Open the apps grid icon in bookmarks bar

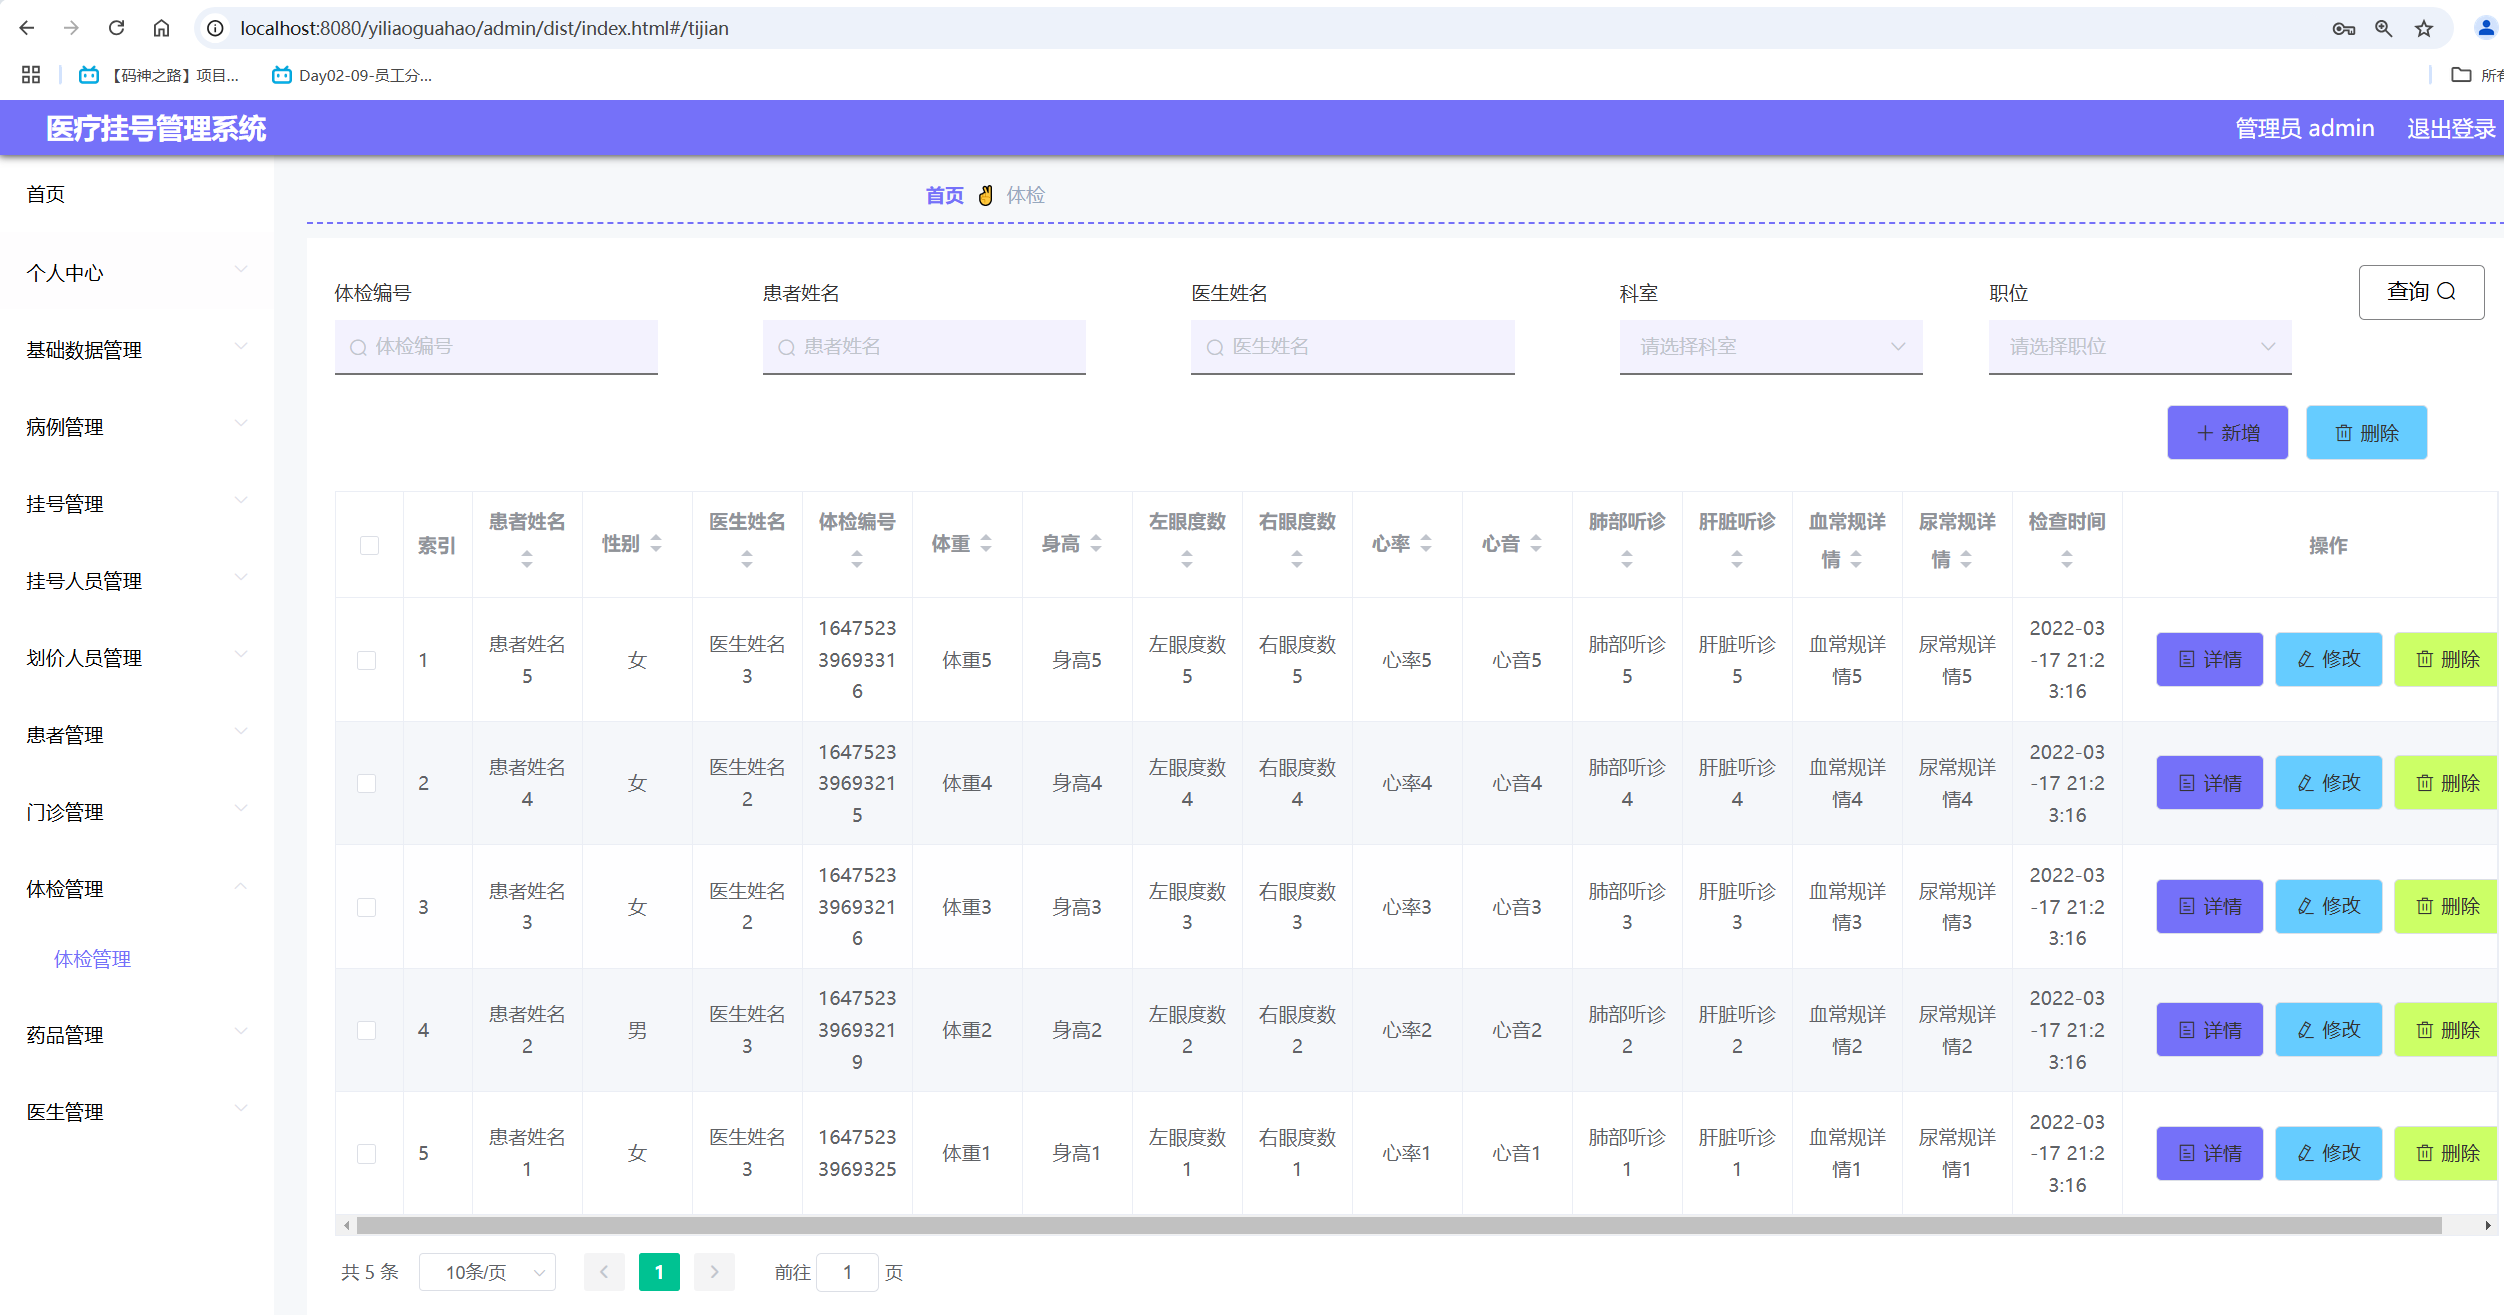pyautogui.click(x=31, y=75)
